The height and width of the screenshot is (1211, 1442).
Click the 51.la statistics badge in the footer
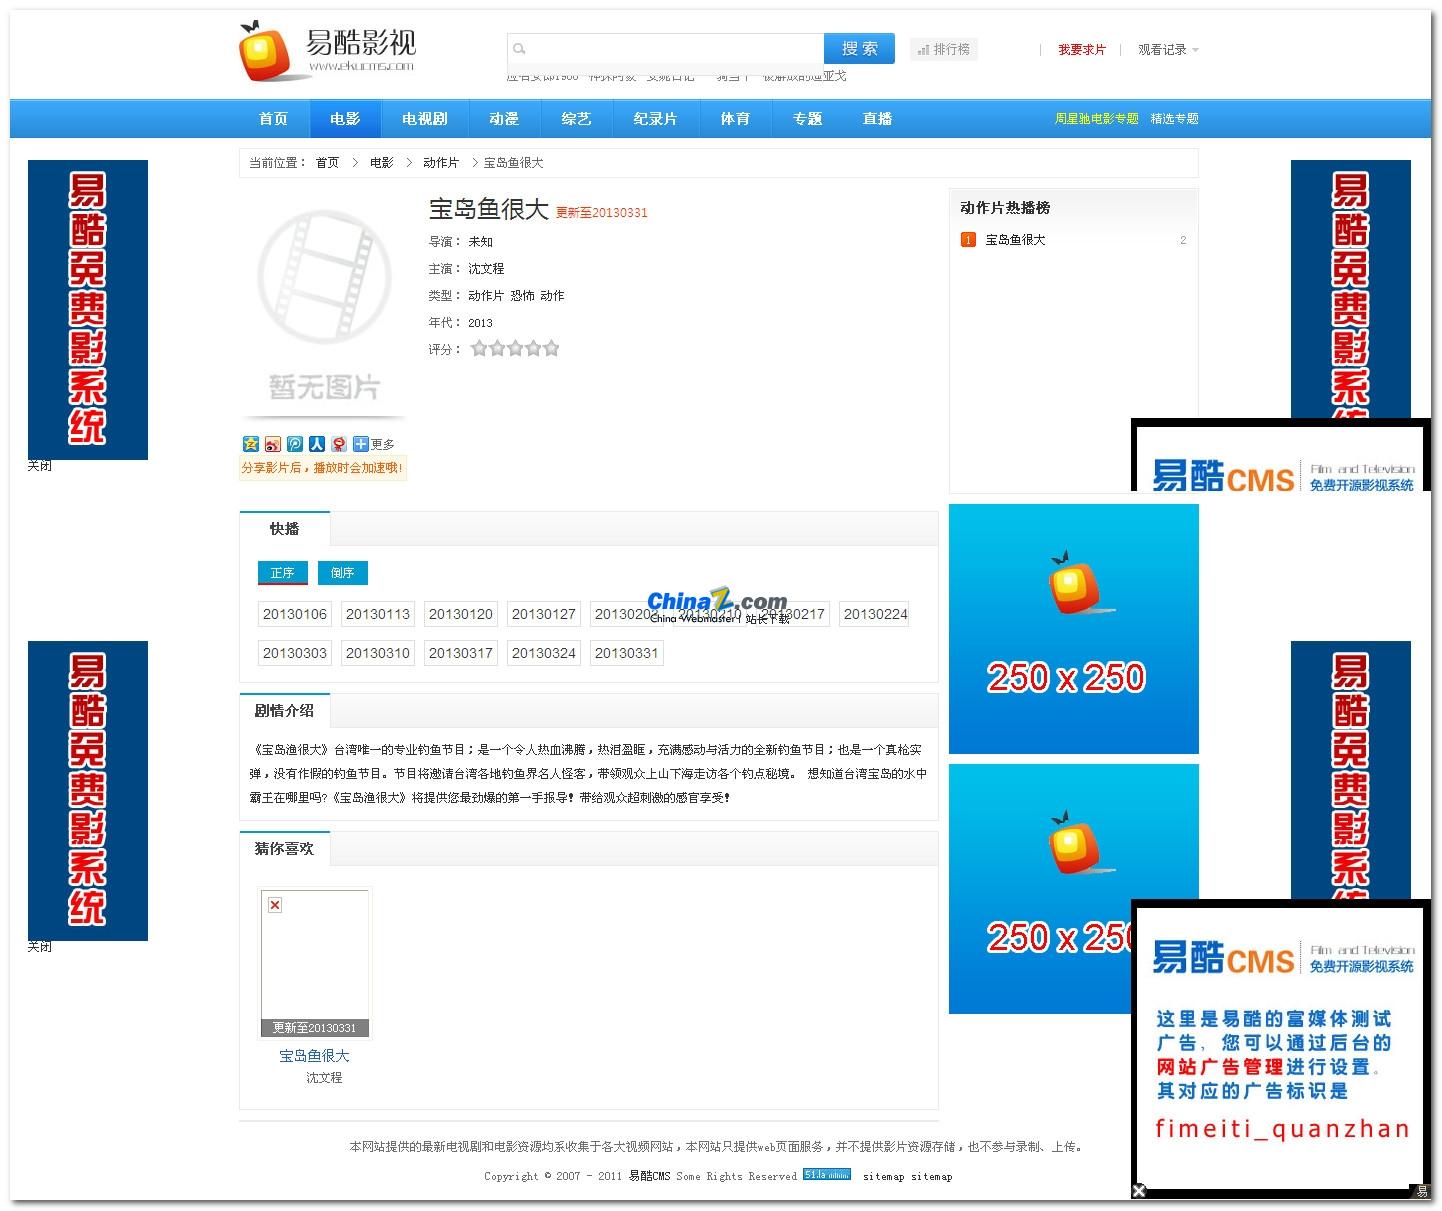point(827,1175)
